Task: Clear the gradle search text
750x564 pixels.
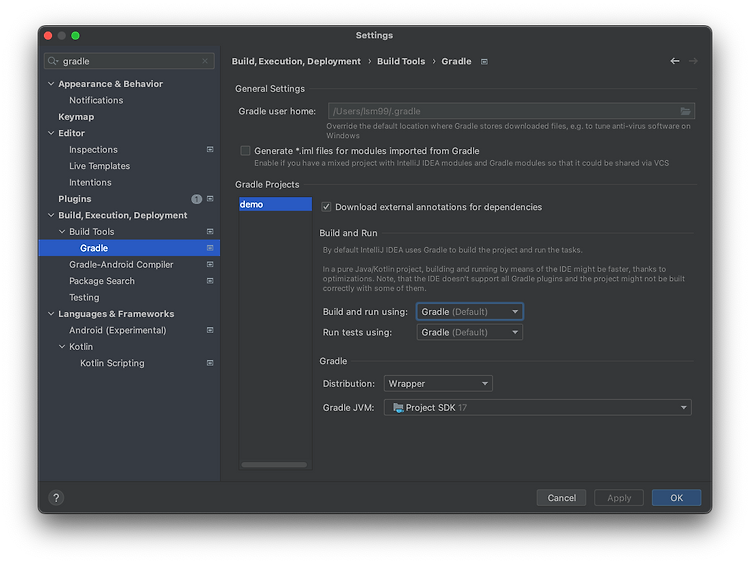Action: pos(205,61)
